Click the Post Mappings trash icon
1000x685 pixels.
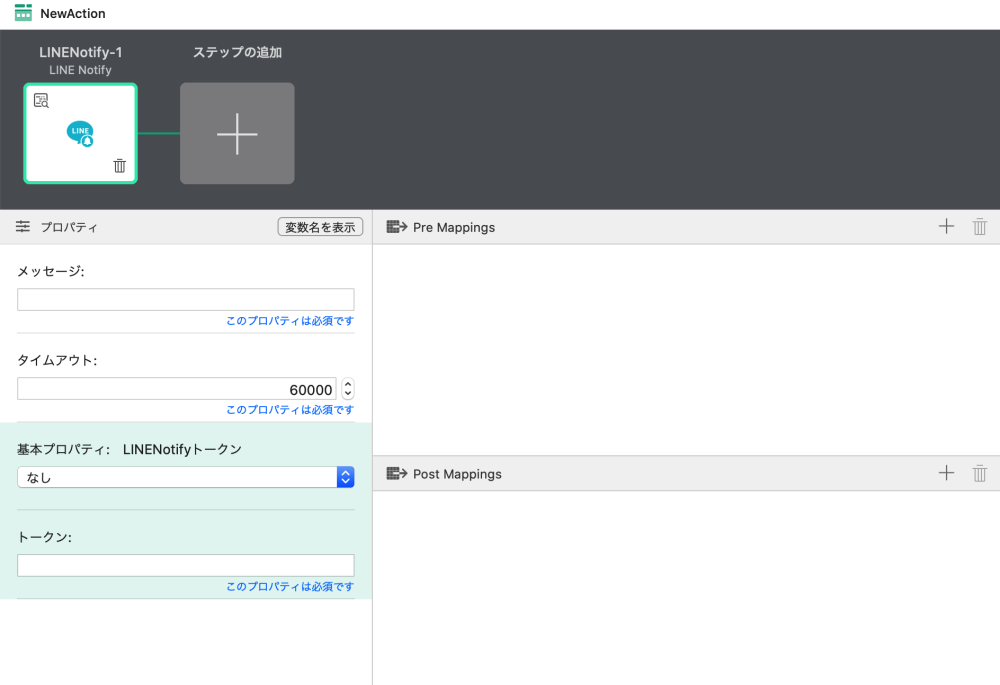(980, 473)
